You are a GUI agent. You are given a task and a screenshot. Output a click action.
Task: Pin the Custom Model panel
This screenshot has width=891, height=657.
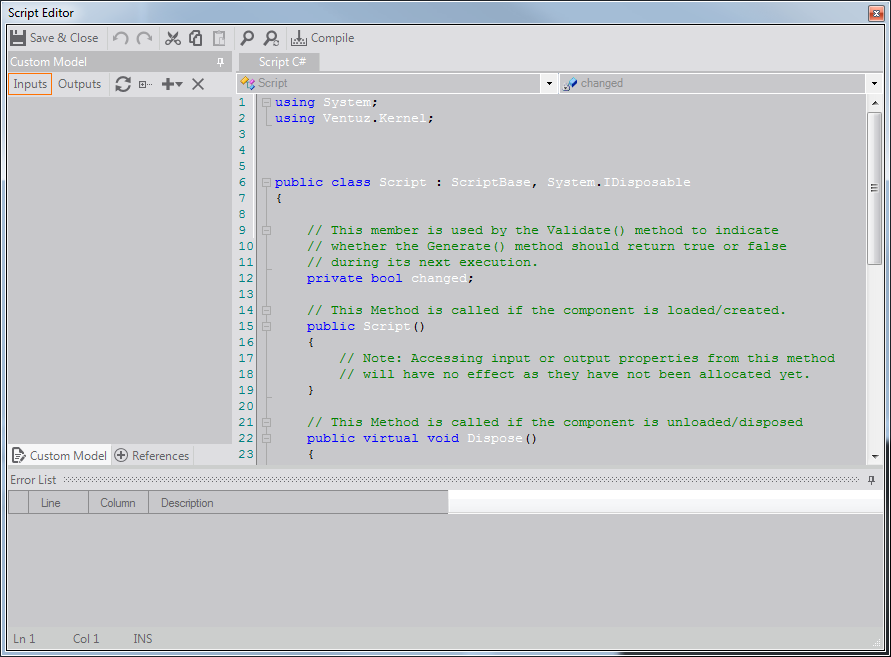coord(221,62)
